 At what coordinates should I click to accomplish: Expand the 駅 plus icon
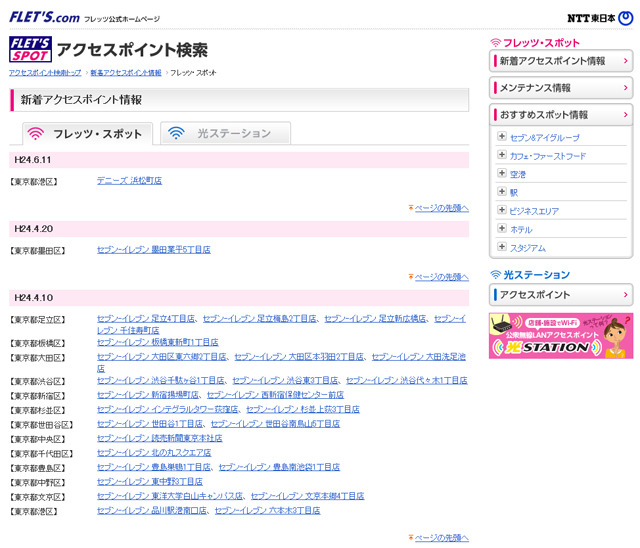(502, 191)
